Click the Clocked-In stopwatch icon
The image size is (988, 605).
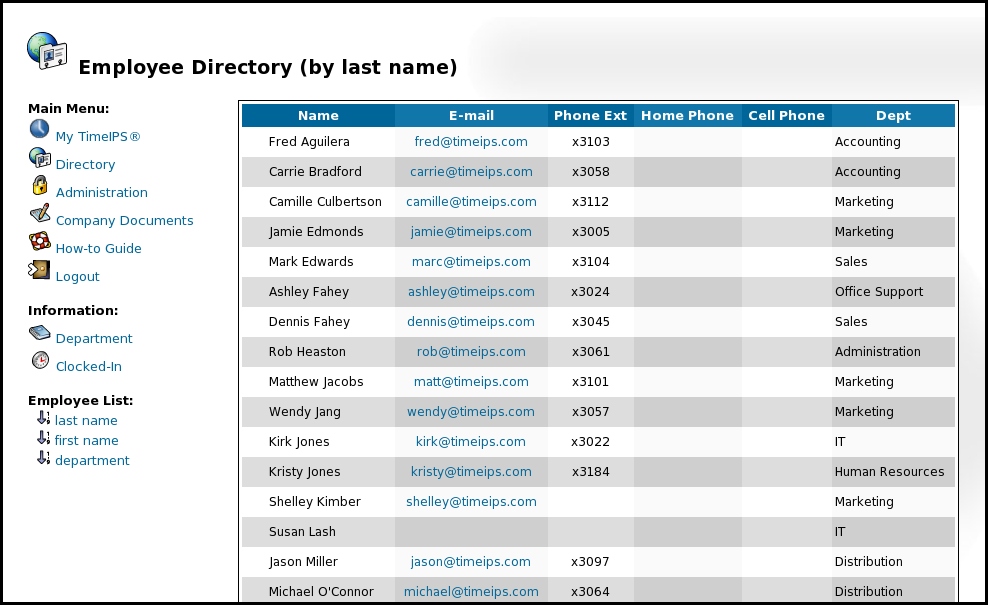[x=40, y=360]
